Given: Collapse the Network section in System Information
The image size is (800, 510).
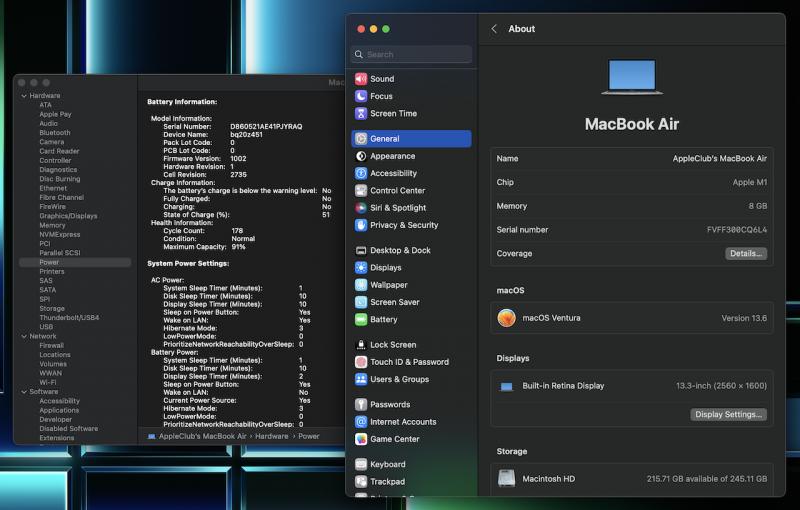Looking at the screenshot, I should [x=24, y=337].
